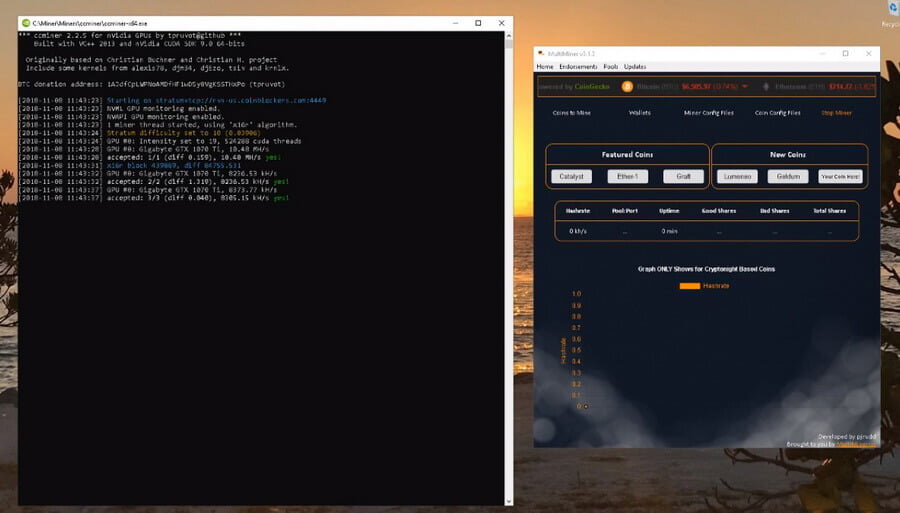
Task: Click the Good Shares column header
Action: point(719,211)
